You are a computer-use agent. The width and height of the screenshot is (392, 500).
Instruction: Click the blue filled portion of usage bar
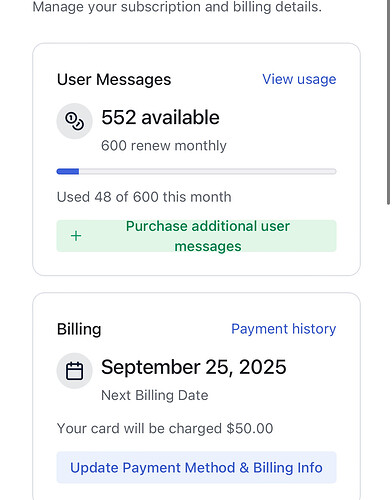[x=68, y=172]
